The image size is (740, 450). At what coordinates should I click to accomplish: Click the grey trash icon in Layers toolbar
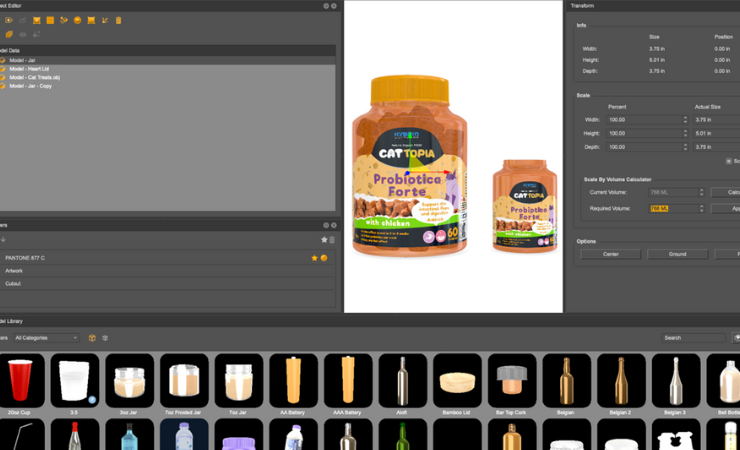point(332,240)
